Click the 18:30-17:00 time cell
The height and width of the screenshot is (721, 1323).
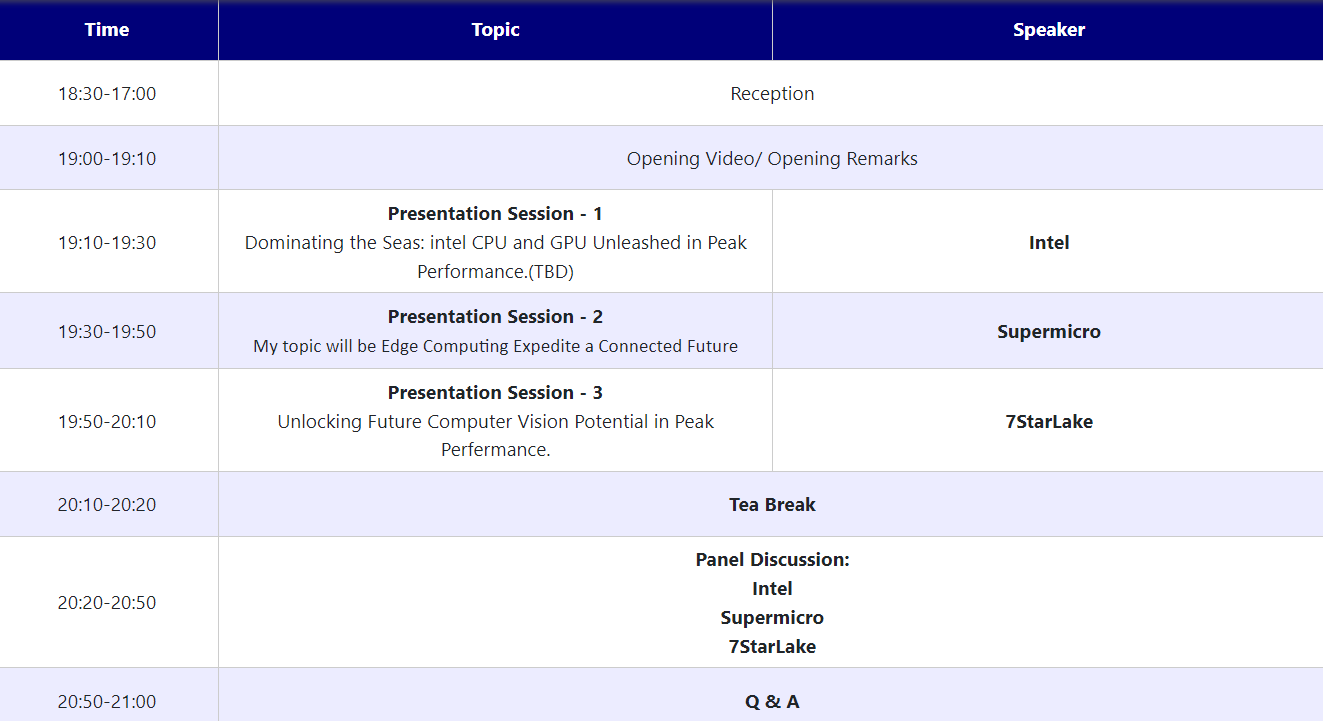coord(107,94)
